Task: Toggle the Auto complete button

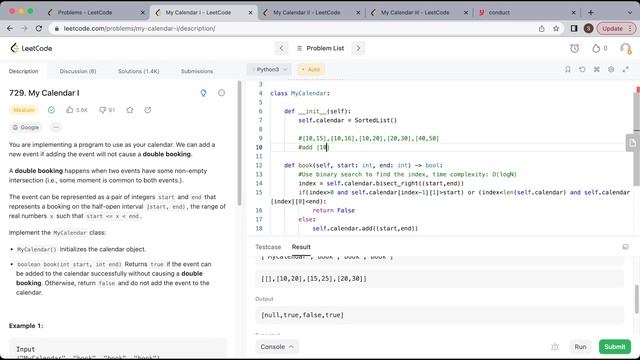Action: pos(311,69)
